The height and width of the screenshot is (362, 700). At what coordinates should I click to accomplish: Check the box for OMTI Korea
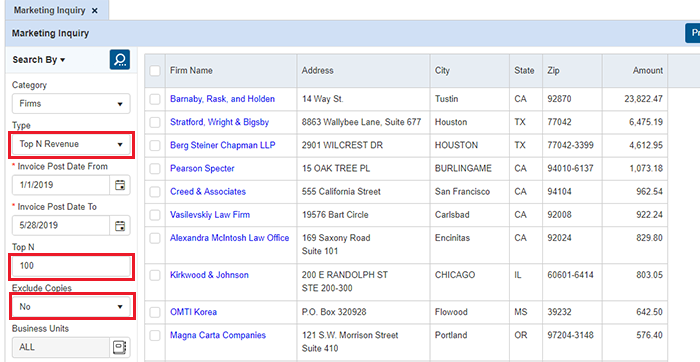155,312
